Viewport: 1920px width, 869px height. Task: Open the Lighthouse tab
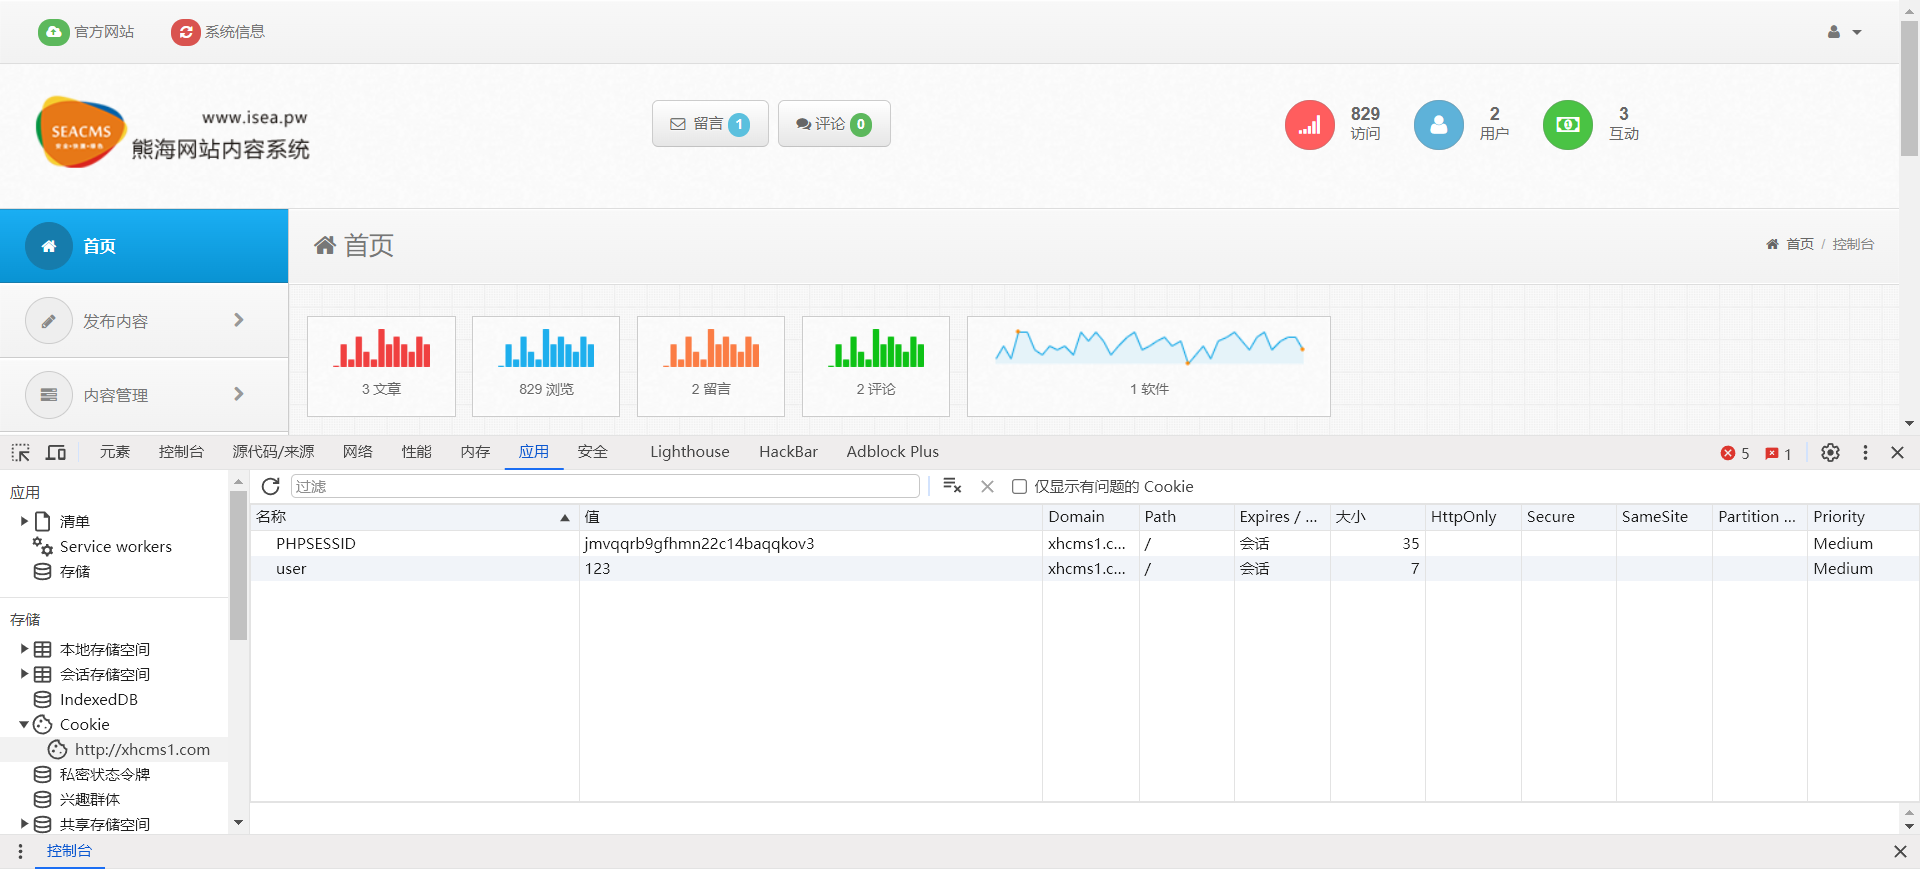tap(690, 452)
